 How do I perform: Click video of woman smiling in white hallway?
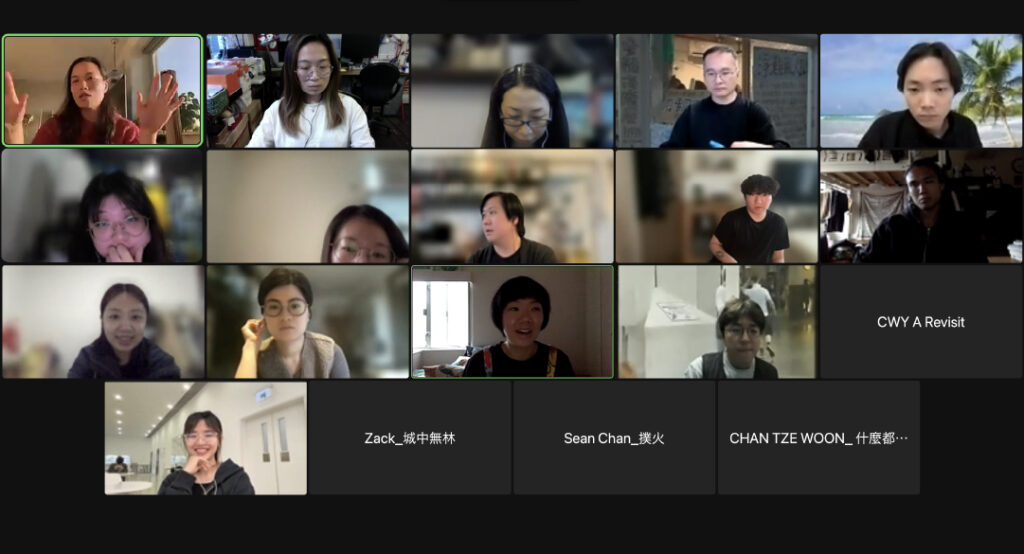(x=205, y=438)
